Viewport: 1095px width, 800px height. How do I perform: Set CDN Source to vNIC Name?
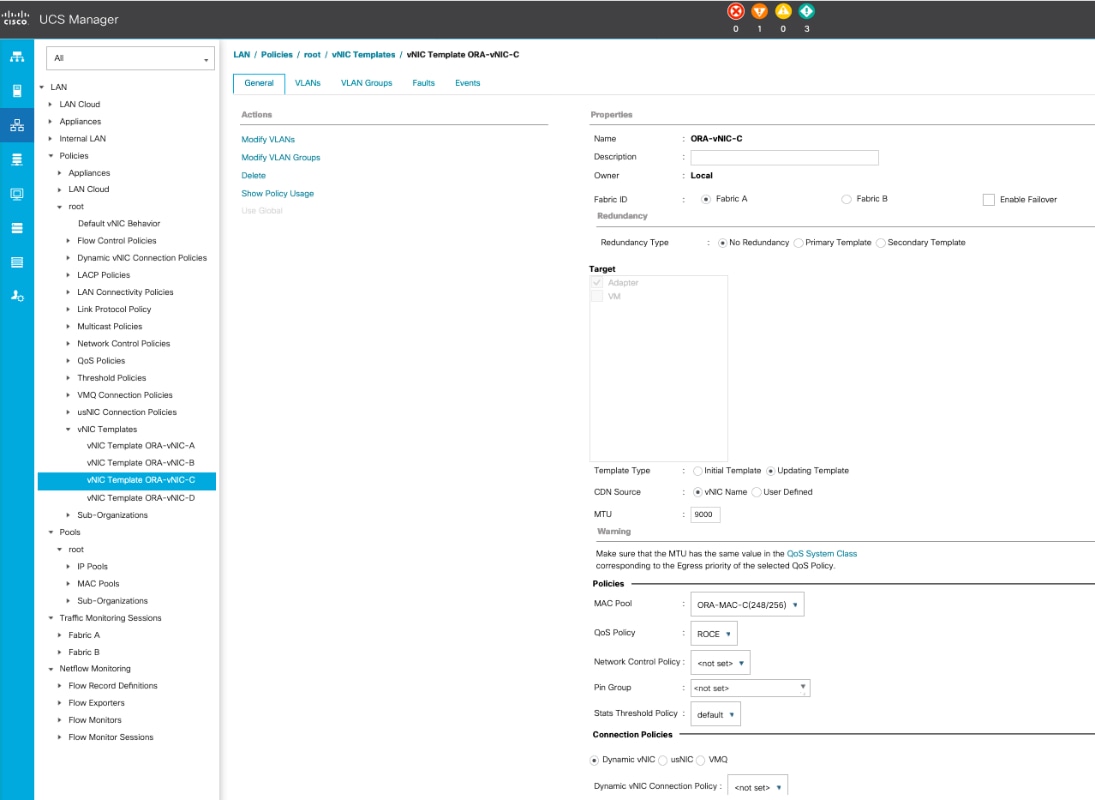[x=698, y=492]
